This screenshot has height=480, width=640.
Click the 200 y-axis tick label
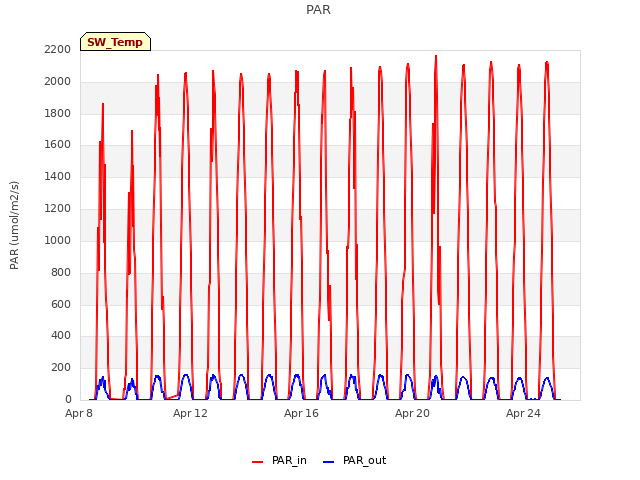tap(61, 368)
